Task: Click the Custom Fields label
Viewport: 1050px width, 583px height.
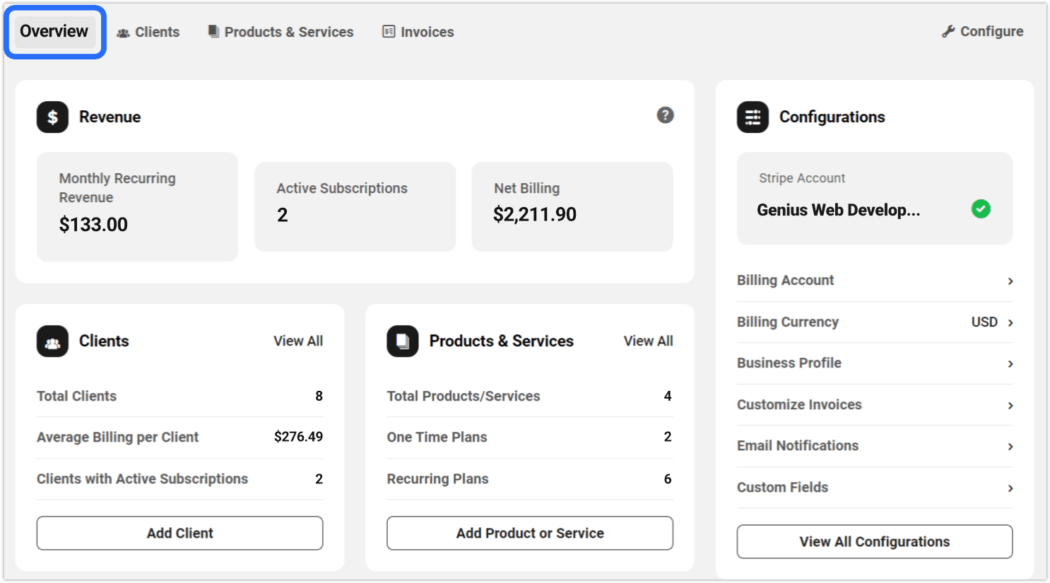Action: 782,487
